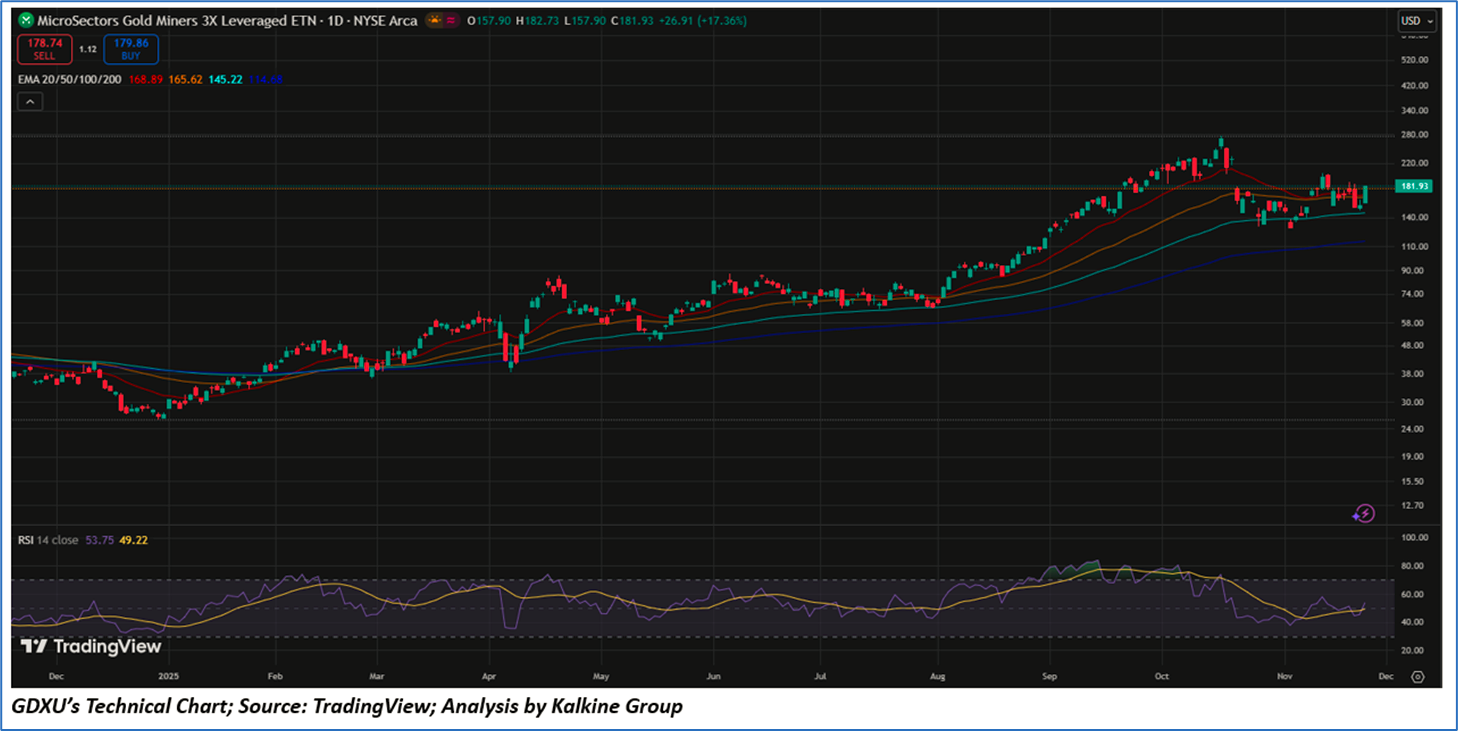Click the RSI moving average value 49.22

[x=133, y=540]
